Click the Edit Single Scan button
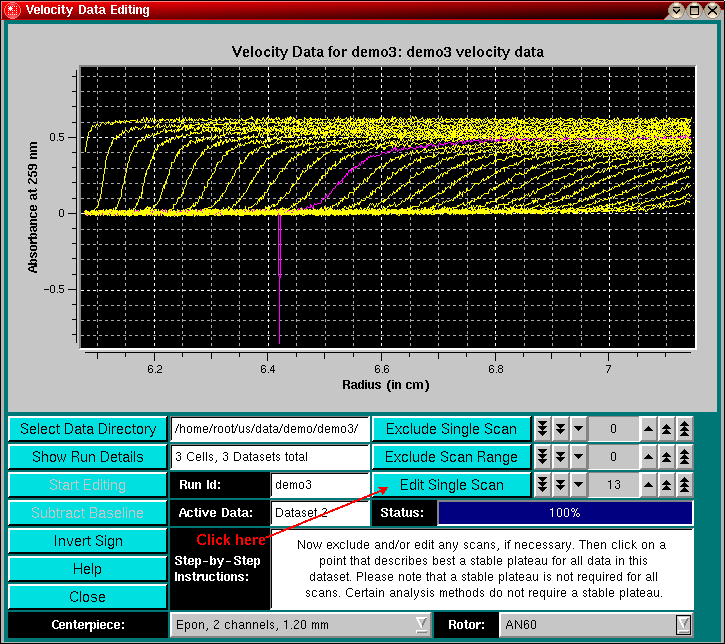Screen dimensions: 725x644 click(x=451, y=485)
